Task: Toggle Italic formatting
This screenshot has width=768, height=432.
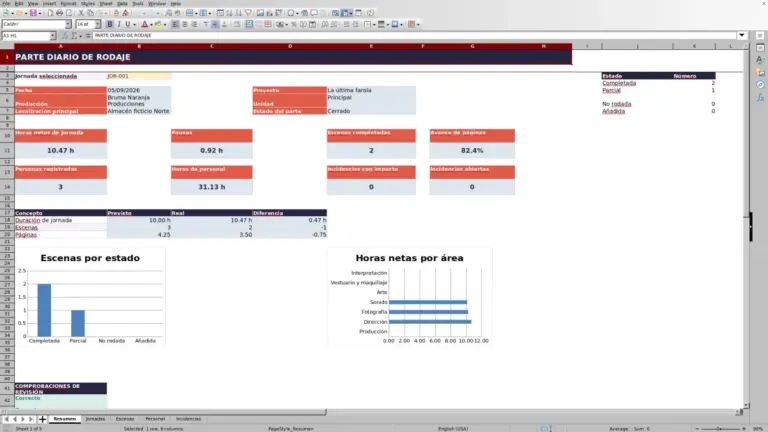Action: (x=119, y=24)
